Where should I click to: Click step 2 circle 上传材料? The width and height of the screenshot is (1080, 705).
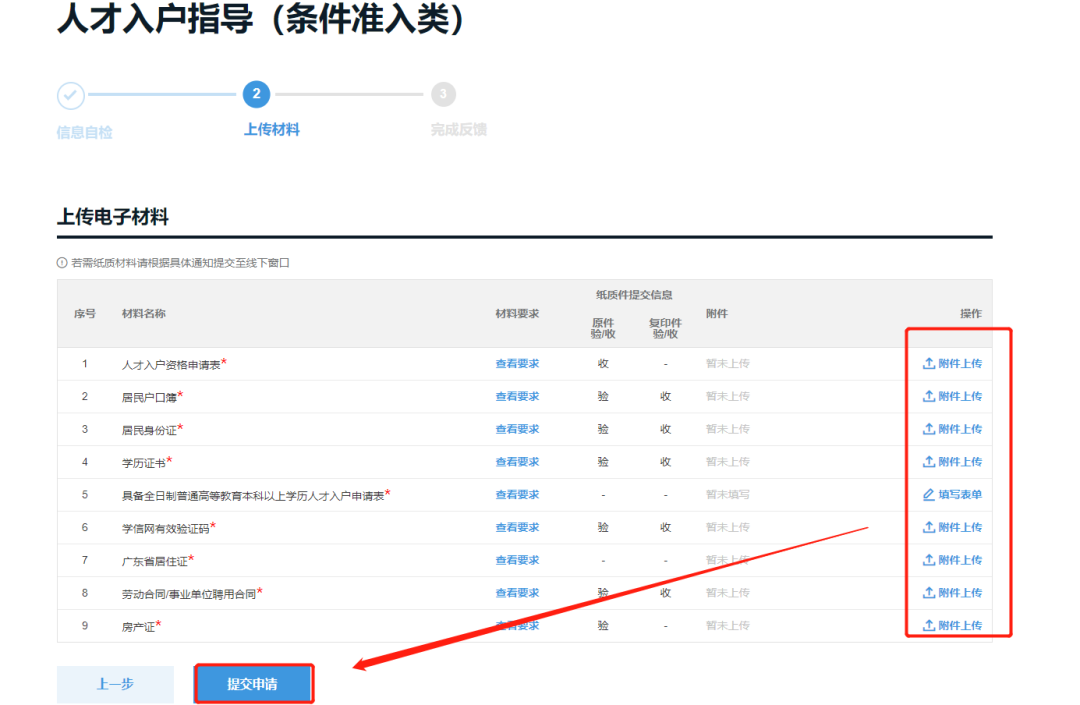pyautogui.click(x=256, y=94)
